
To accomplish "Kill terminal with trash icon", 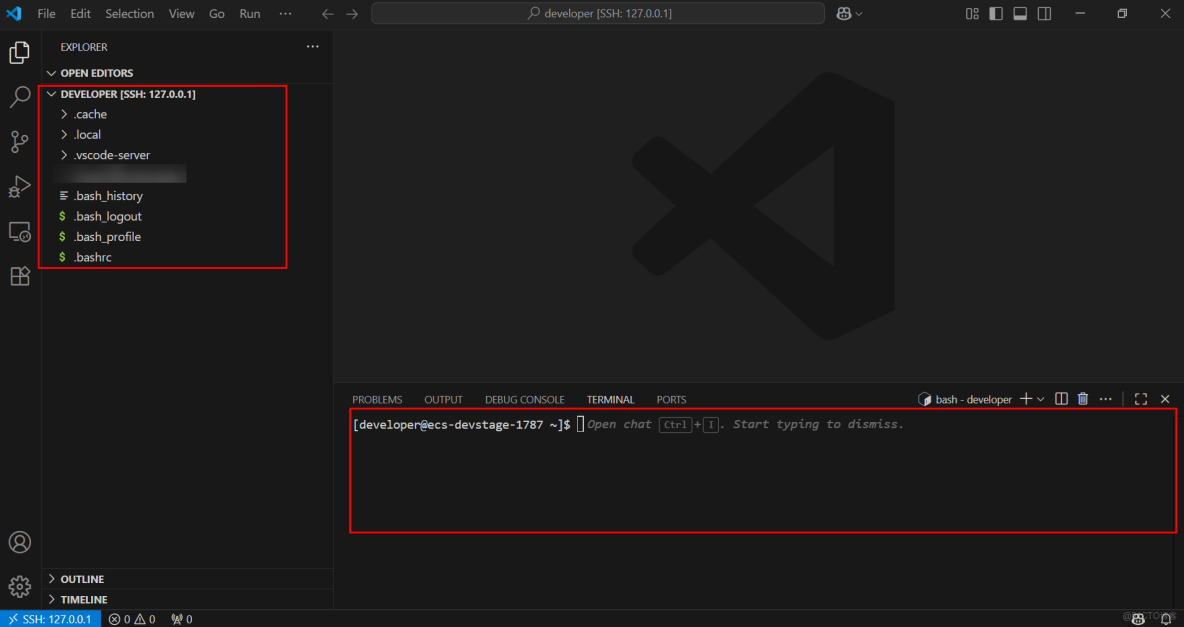I will (1083, 399).
